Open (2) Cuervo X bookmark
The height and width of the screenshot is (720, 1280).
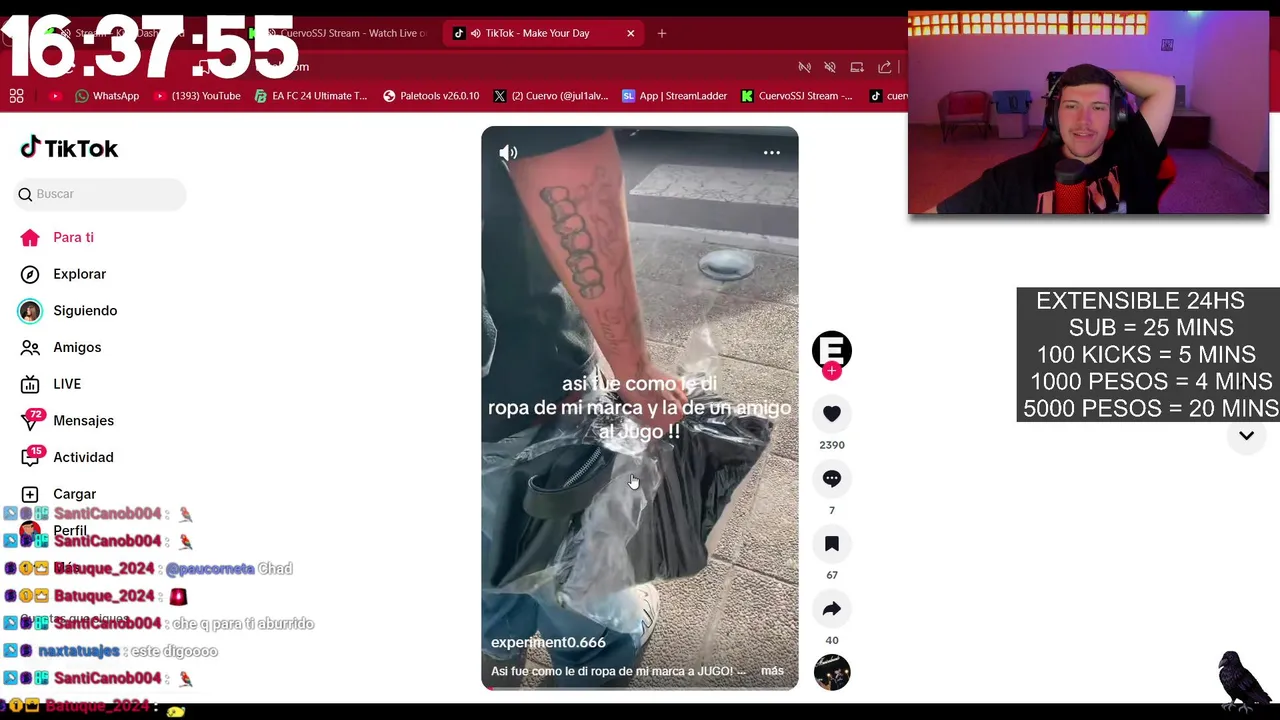click(551, 96)
